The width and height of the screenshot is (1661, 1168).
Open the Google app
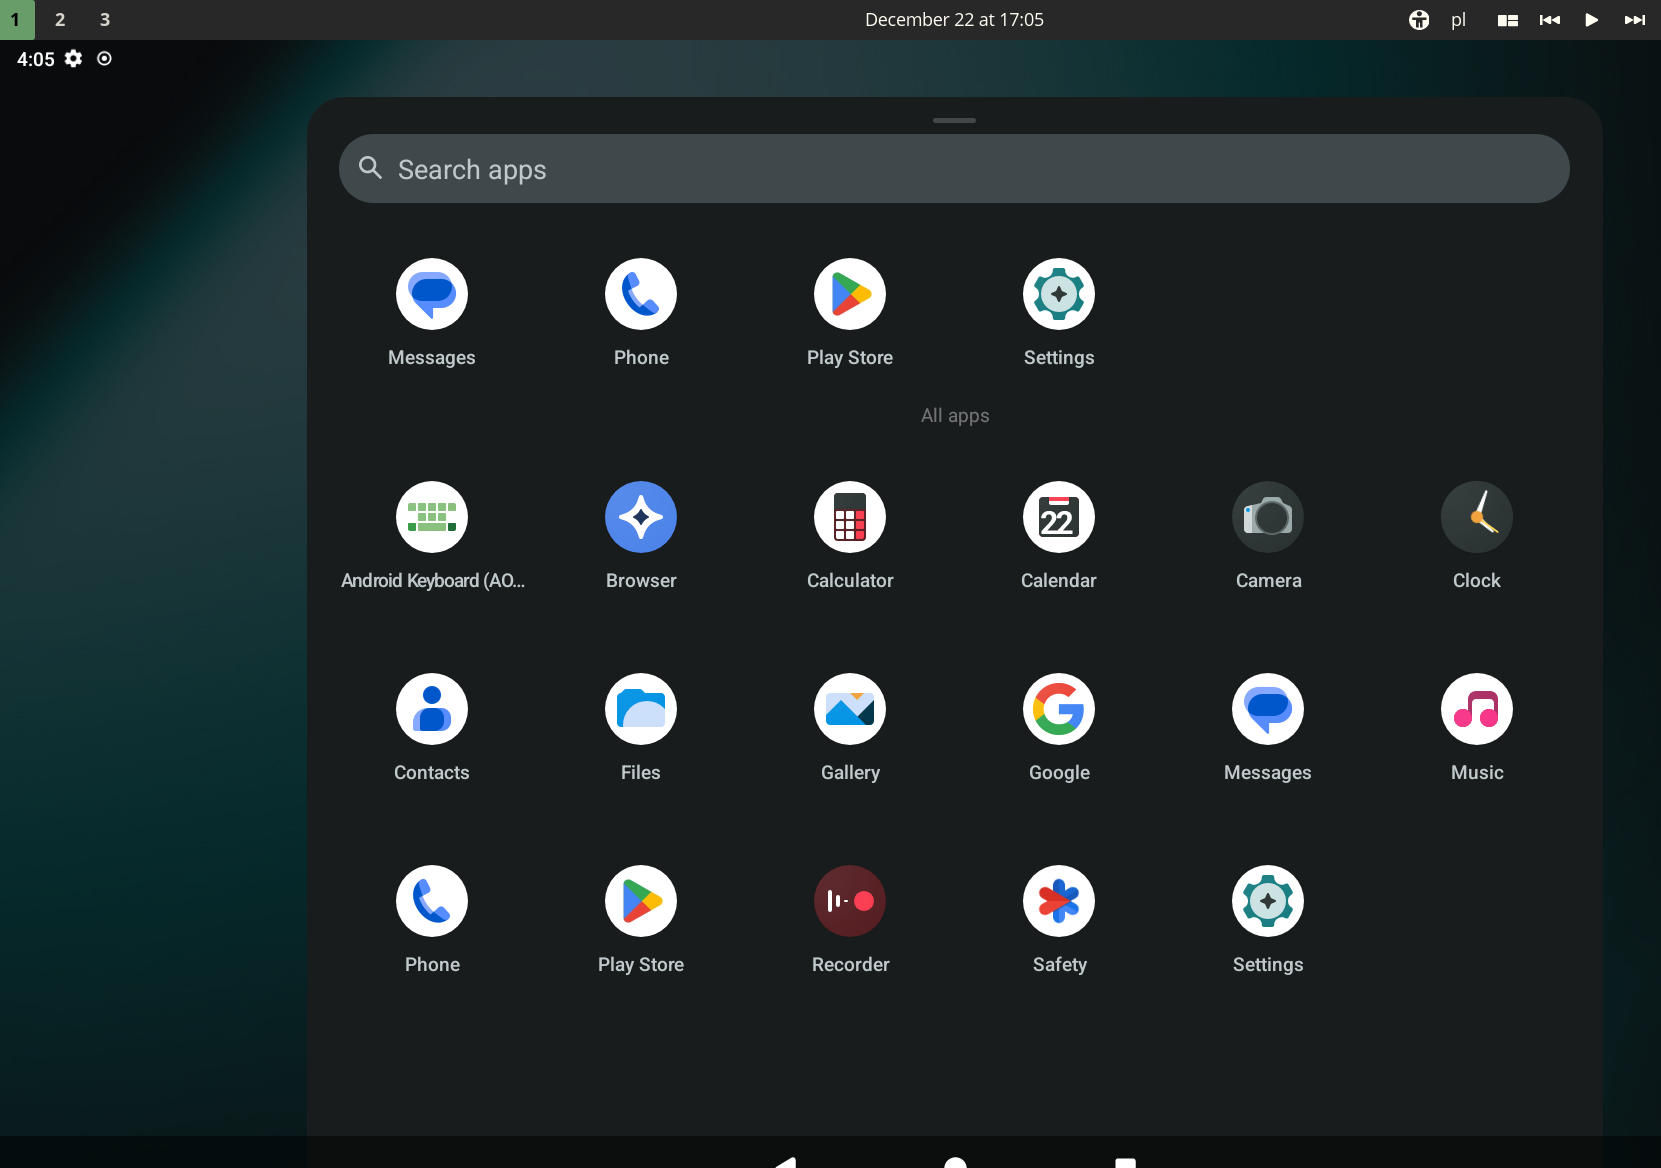pyautogui.click(x=1058, y=710)
